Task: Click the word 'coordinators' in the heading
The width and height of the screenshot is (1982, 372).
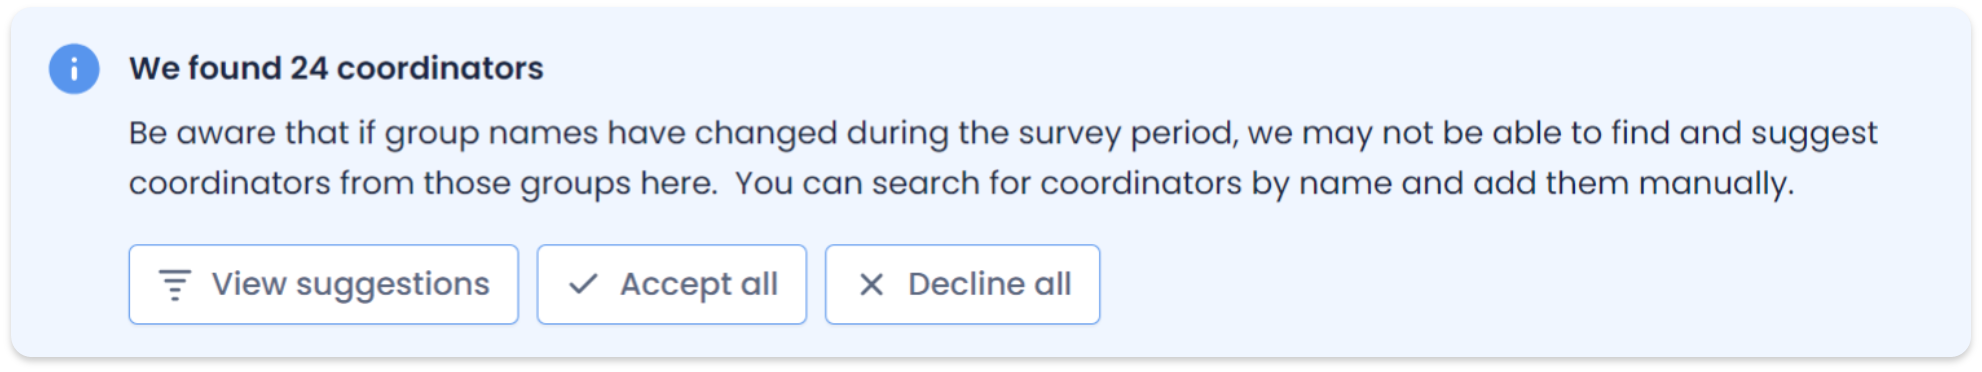Action: pyautogui.click(x=440, y=68)
